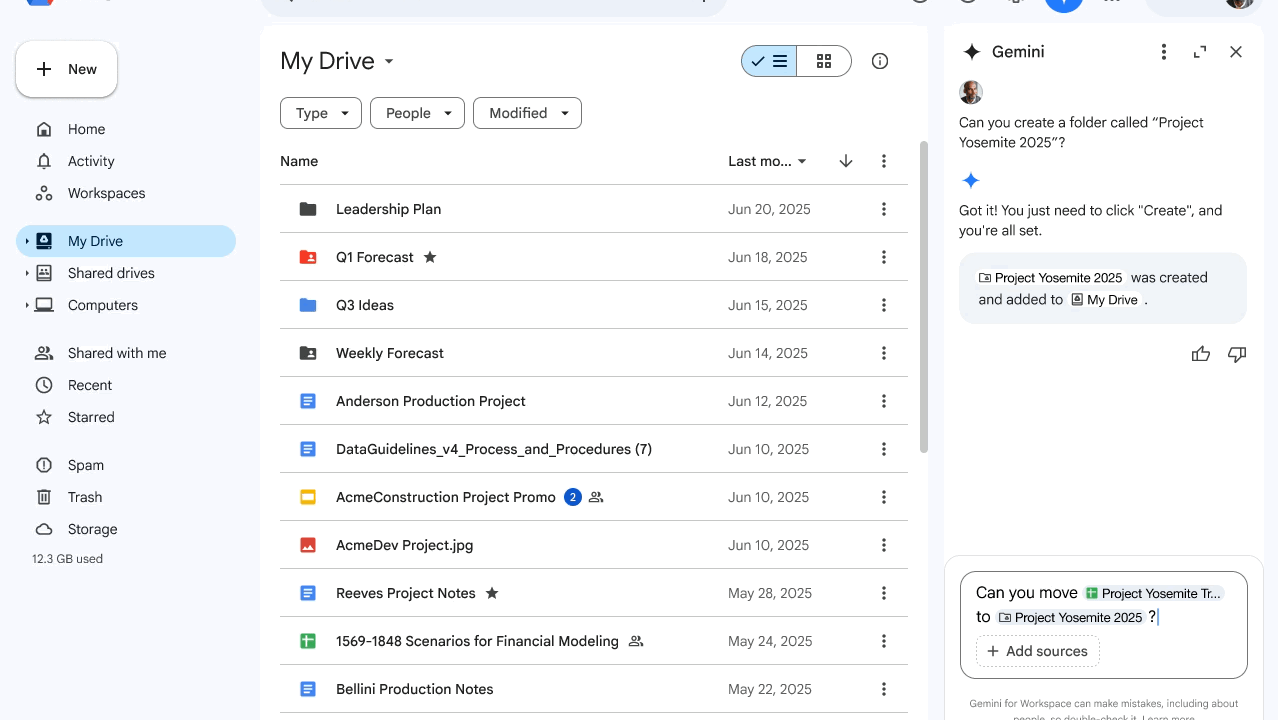Image resolution: width=1278 pixels, height=720 pixels.
Task: Click Add sources button
Action: (x=1037, y=651)
